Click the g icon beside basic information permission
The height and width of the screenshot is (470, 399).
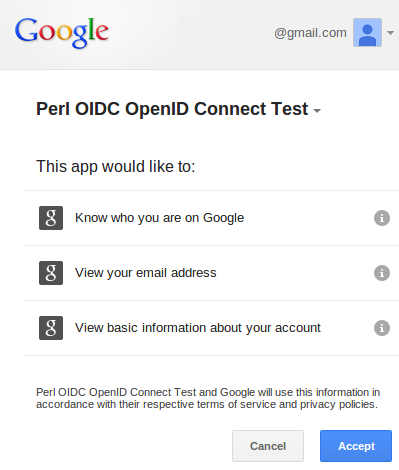[x=51, y=328]
